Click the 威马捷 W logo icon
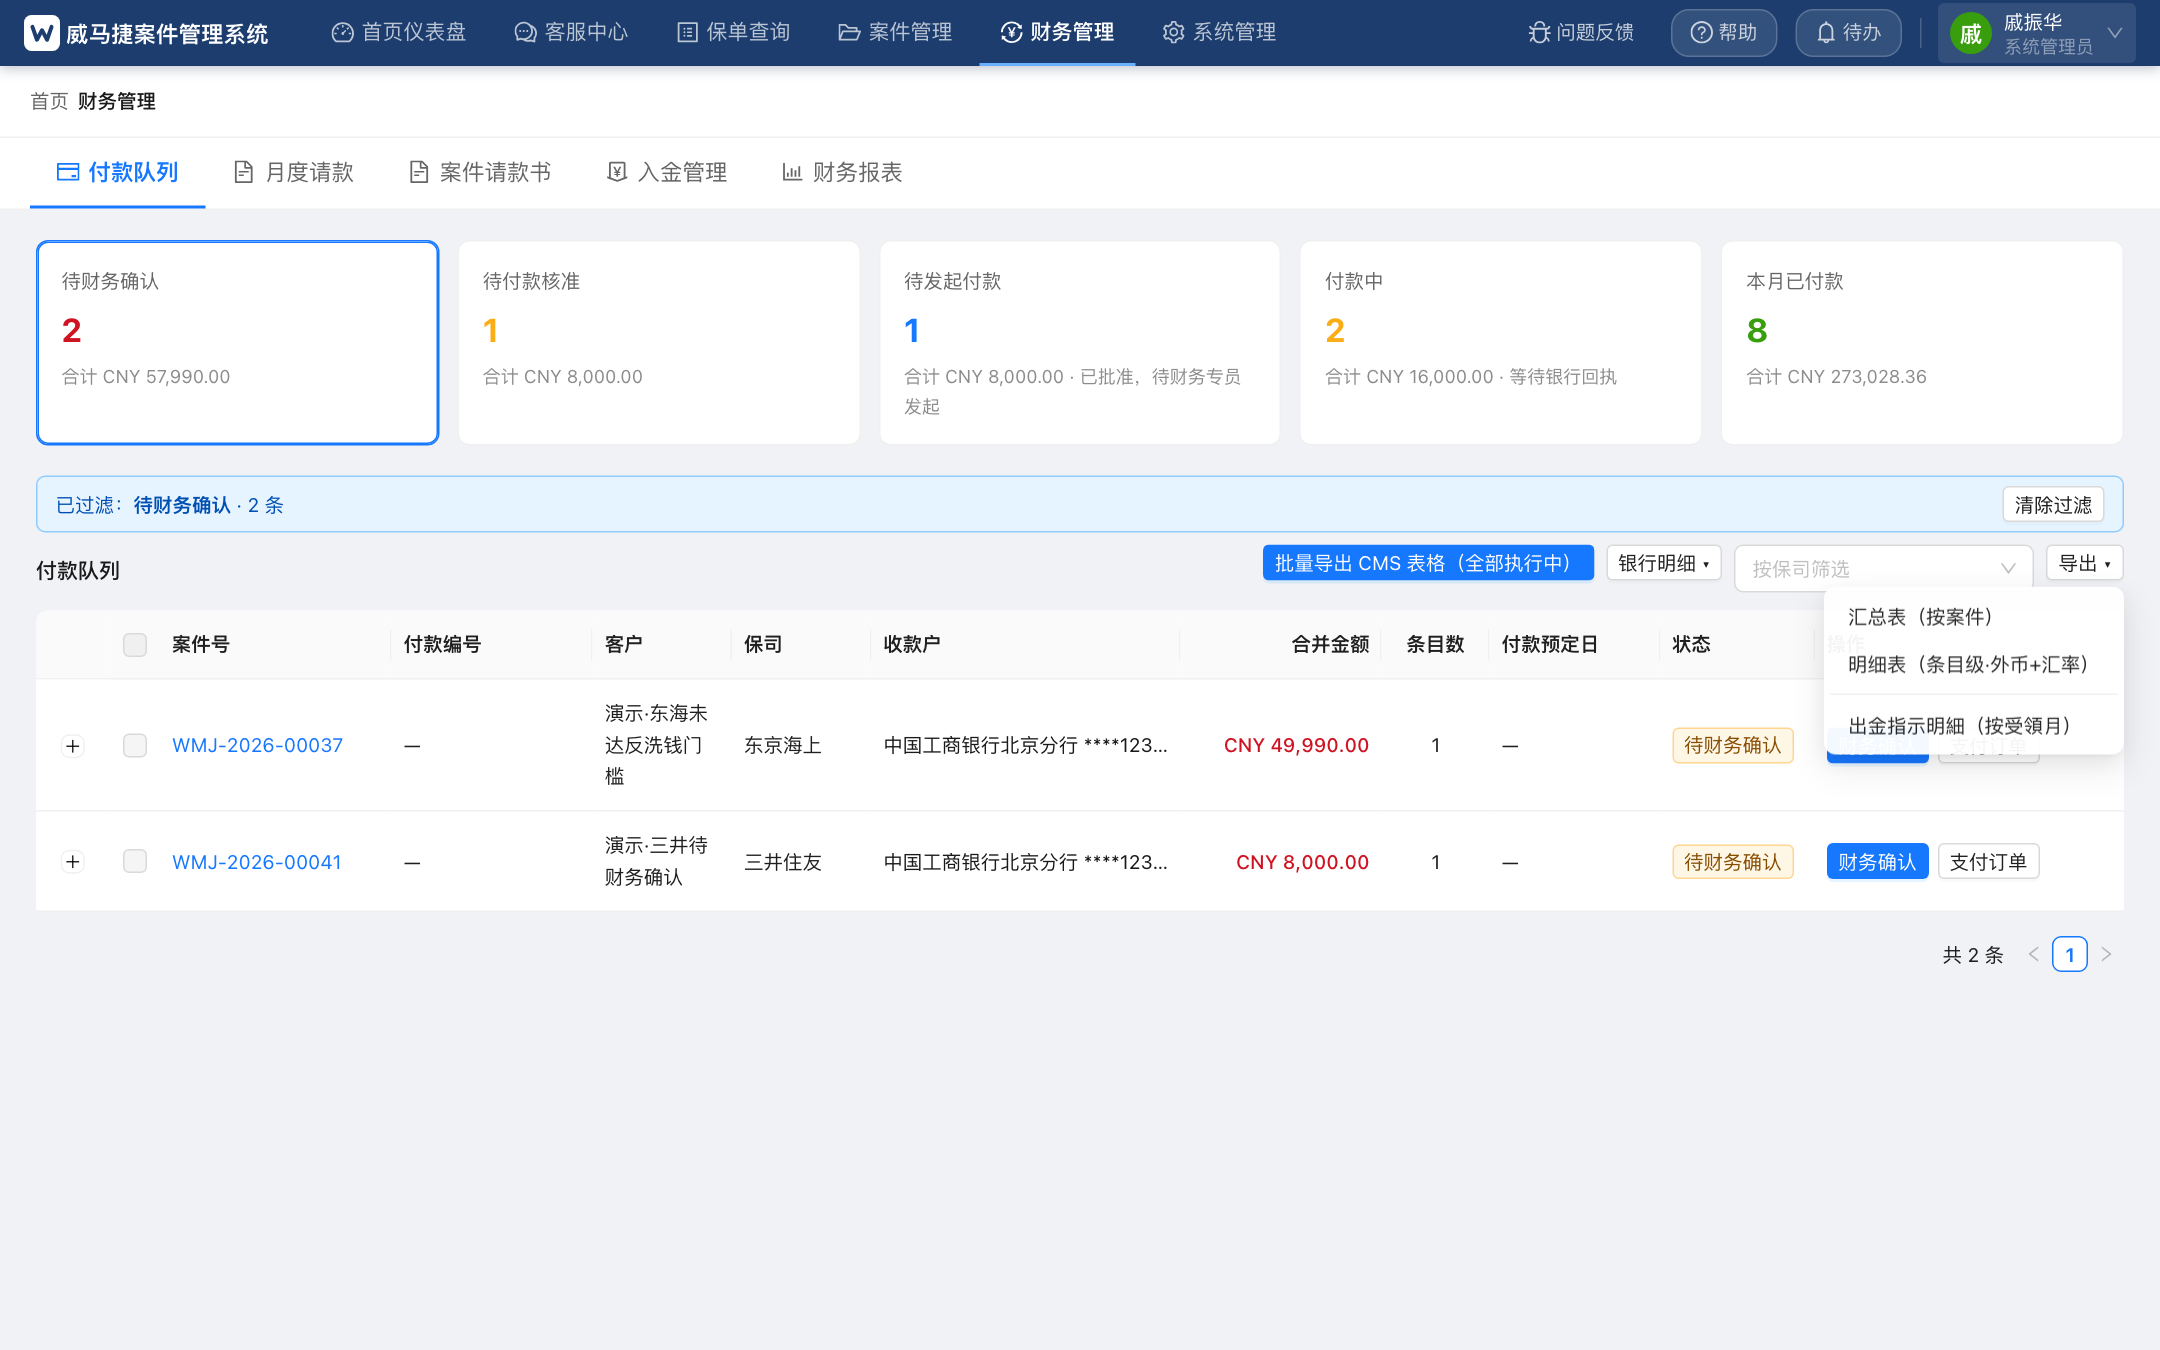Screen dimensions: 2160x1350 click(x=42, y=33)
